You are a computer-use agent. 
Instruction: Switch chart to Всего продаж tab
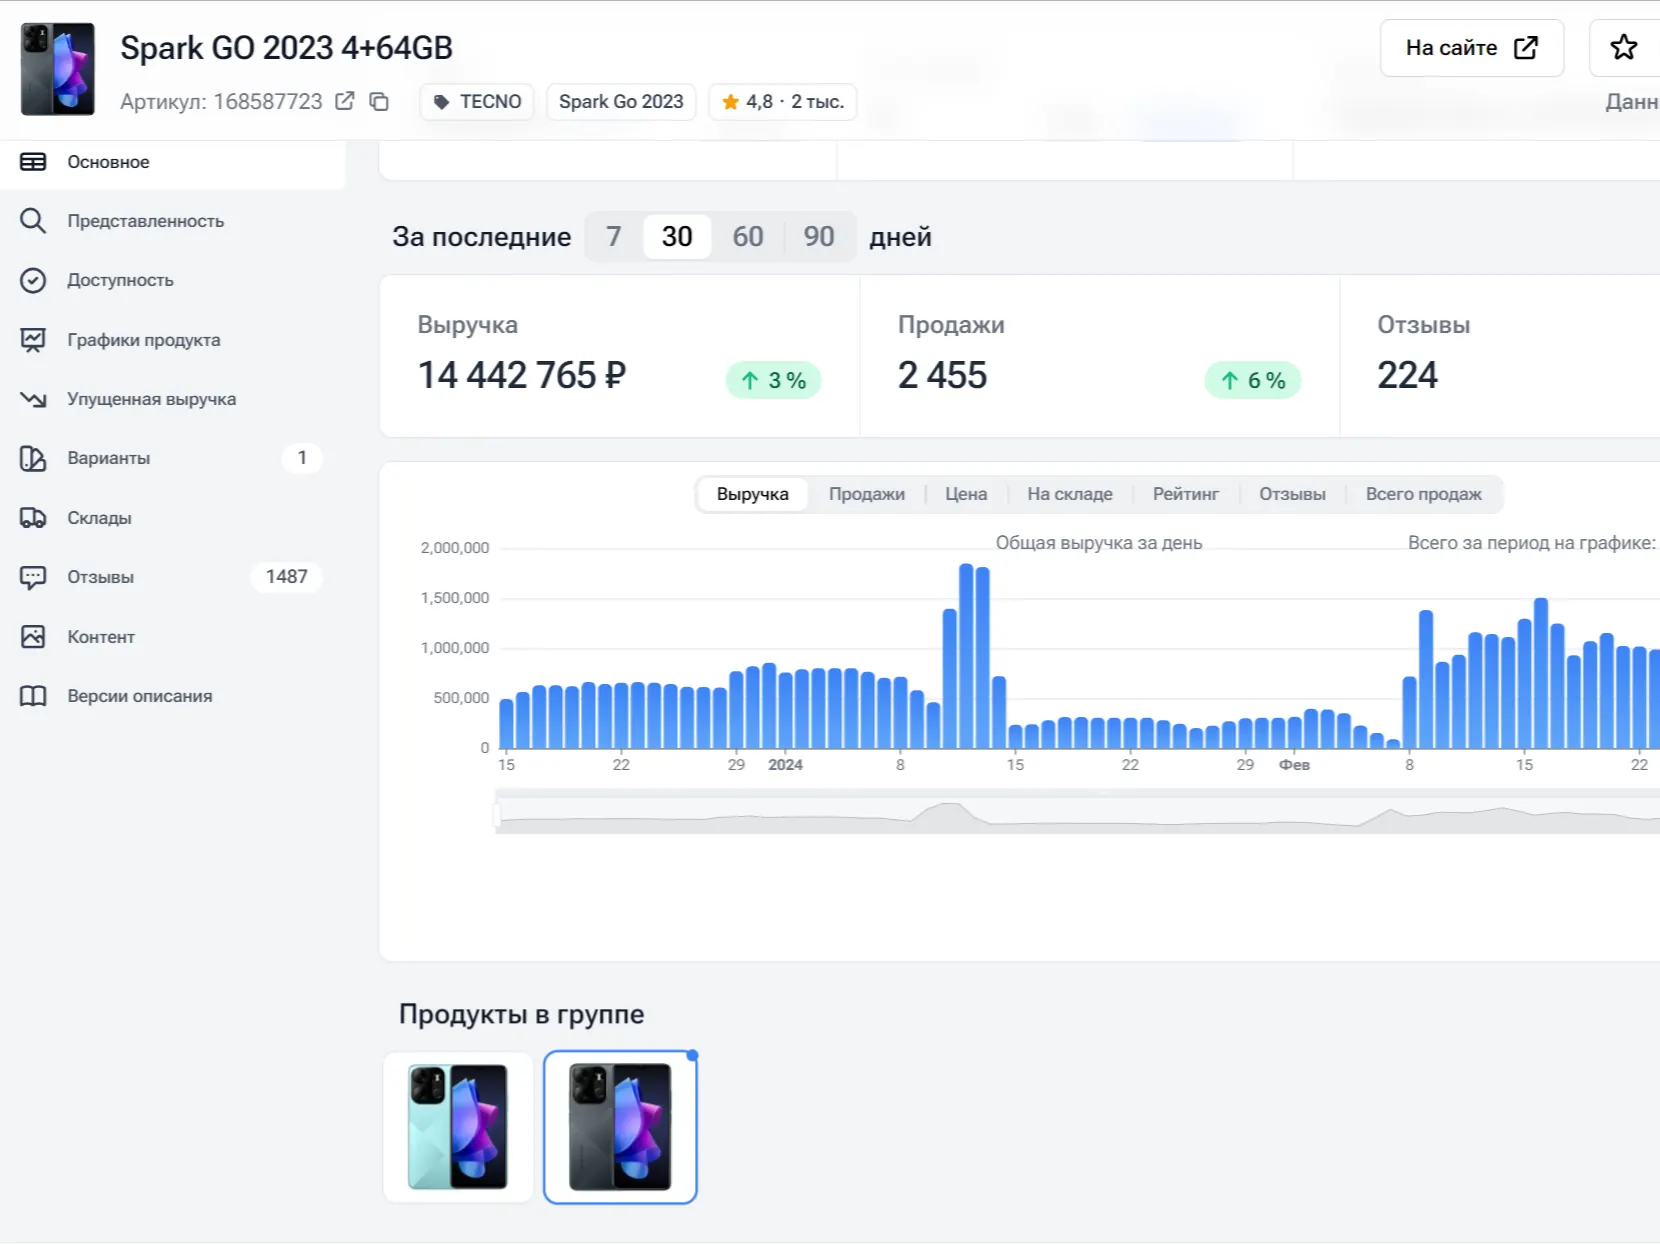point(1424,494)
